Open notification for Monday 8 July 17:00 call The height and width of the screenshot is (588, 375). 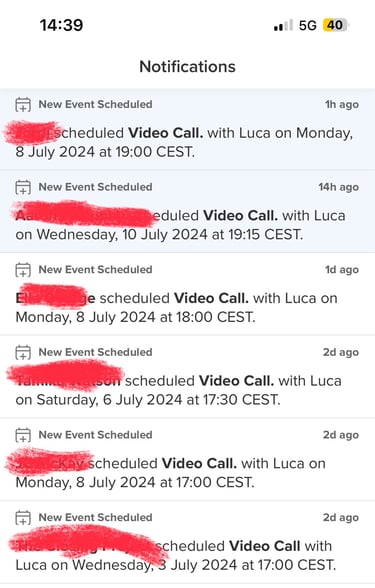click(188, 459)
